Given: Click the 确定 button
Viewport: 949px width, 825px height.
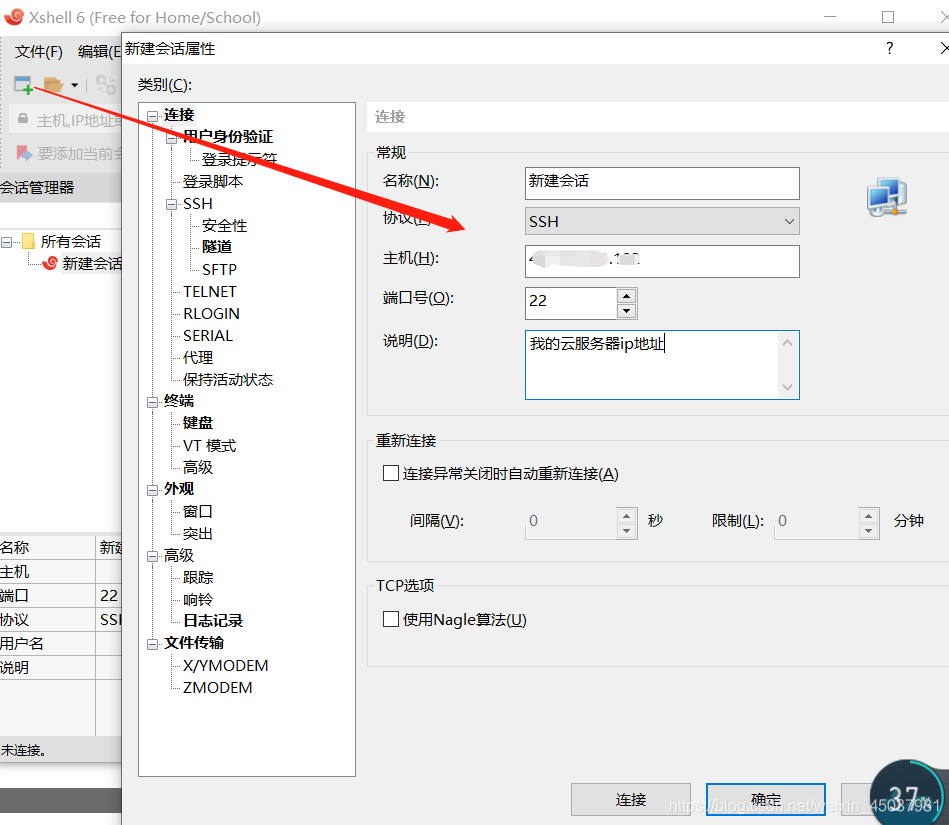Looking at the screenshot, I should pyautogui.click(x=766, y=800).
